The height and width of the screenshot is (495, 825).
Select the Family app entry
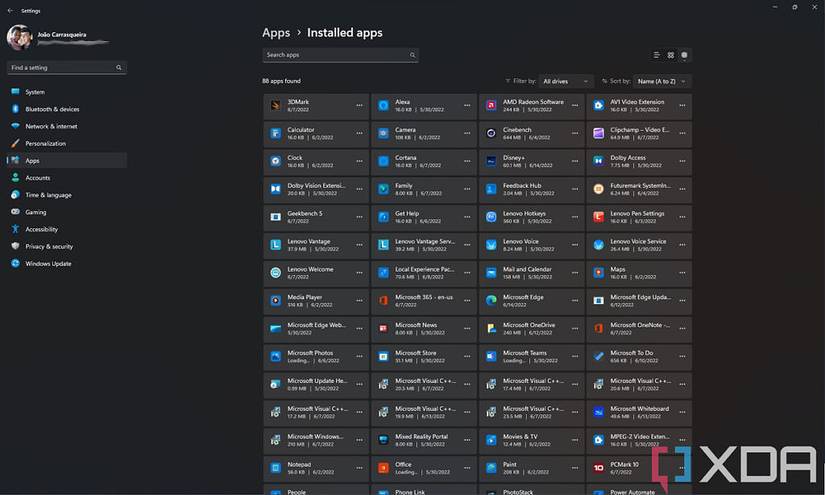point(424,189)
